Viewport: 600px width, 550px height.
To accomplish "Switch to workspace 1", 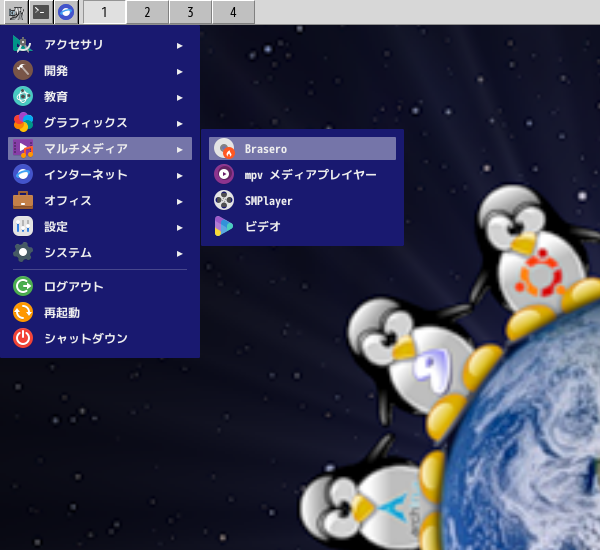I will point(104,12).
